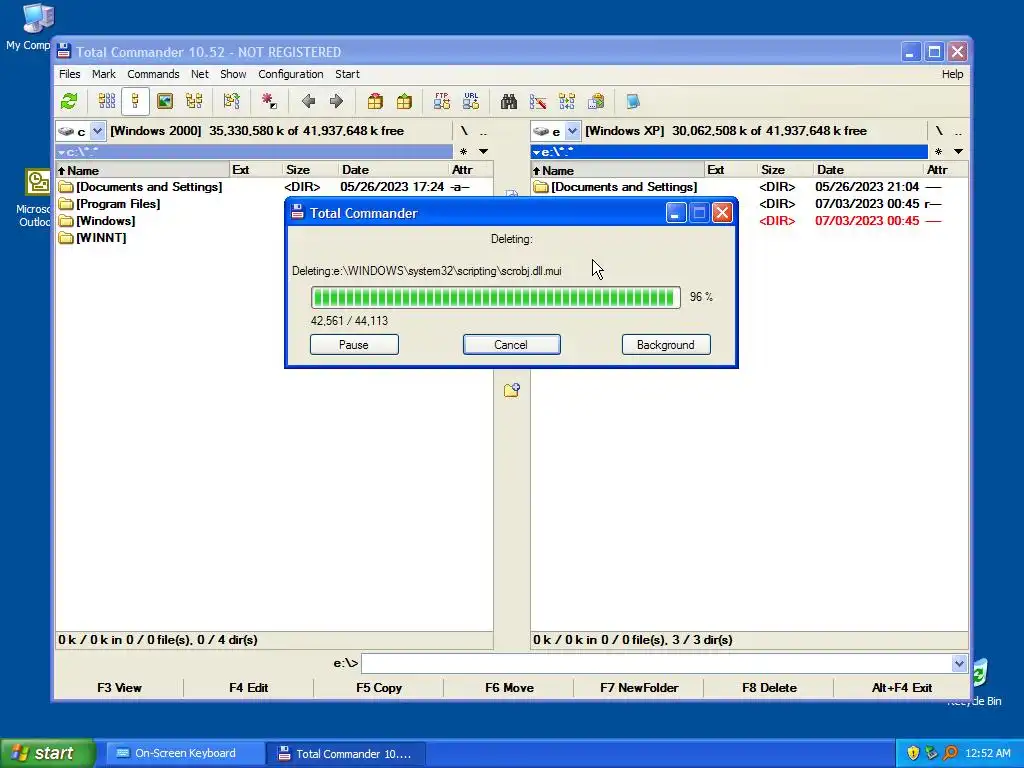
Task: Click the F4 Edit button
Action: point(248,688)
